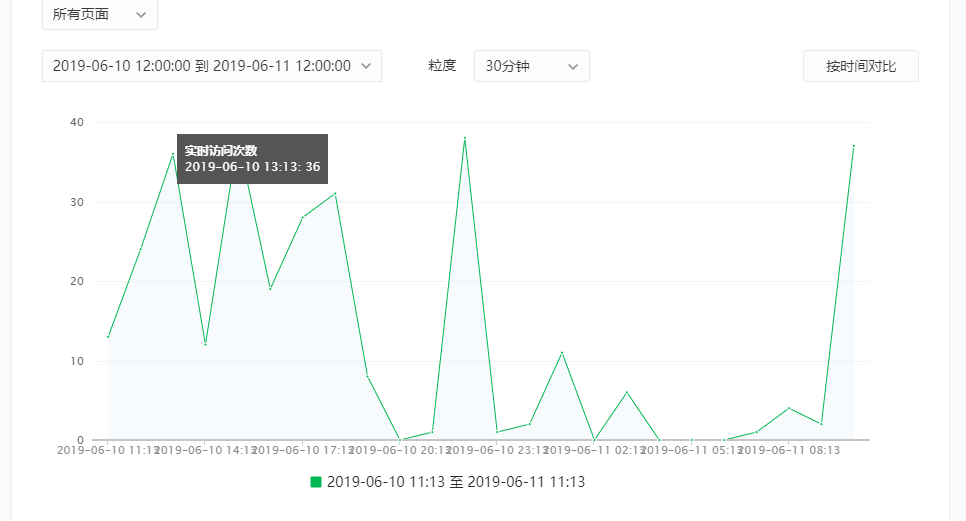Click the y-axis label 40
Screen dimensions: 966x521
click(x=77, y=122)
